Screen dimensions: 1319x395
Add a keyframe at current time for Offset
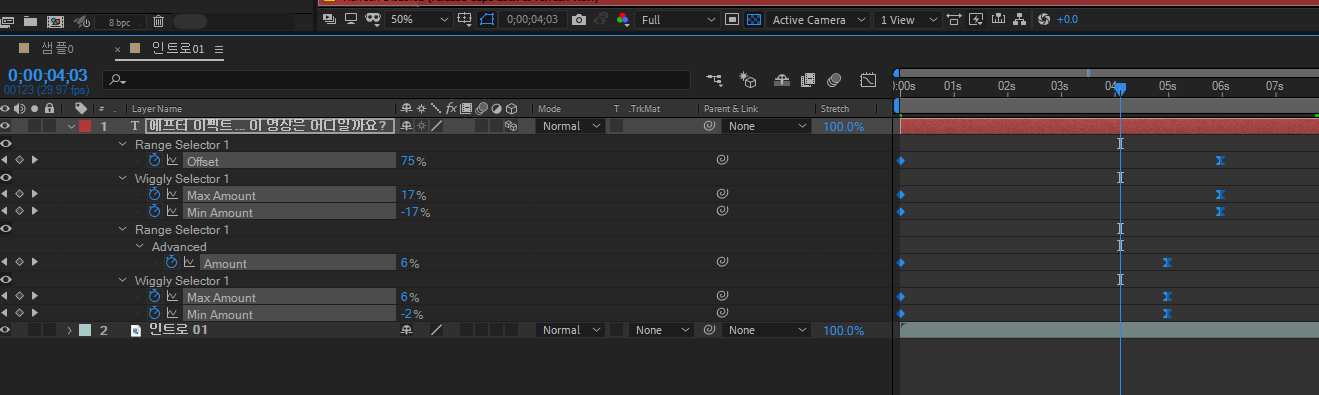click(x=19, y=160)
